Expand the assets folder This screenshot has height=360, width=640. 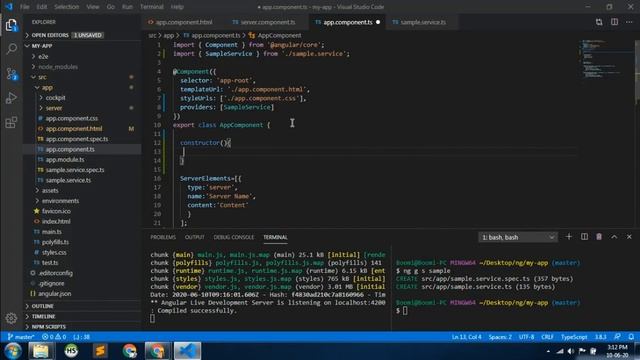coord(82,191)
